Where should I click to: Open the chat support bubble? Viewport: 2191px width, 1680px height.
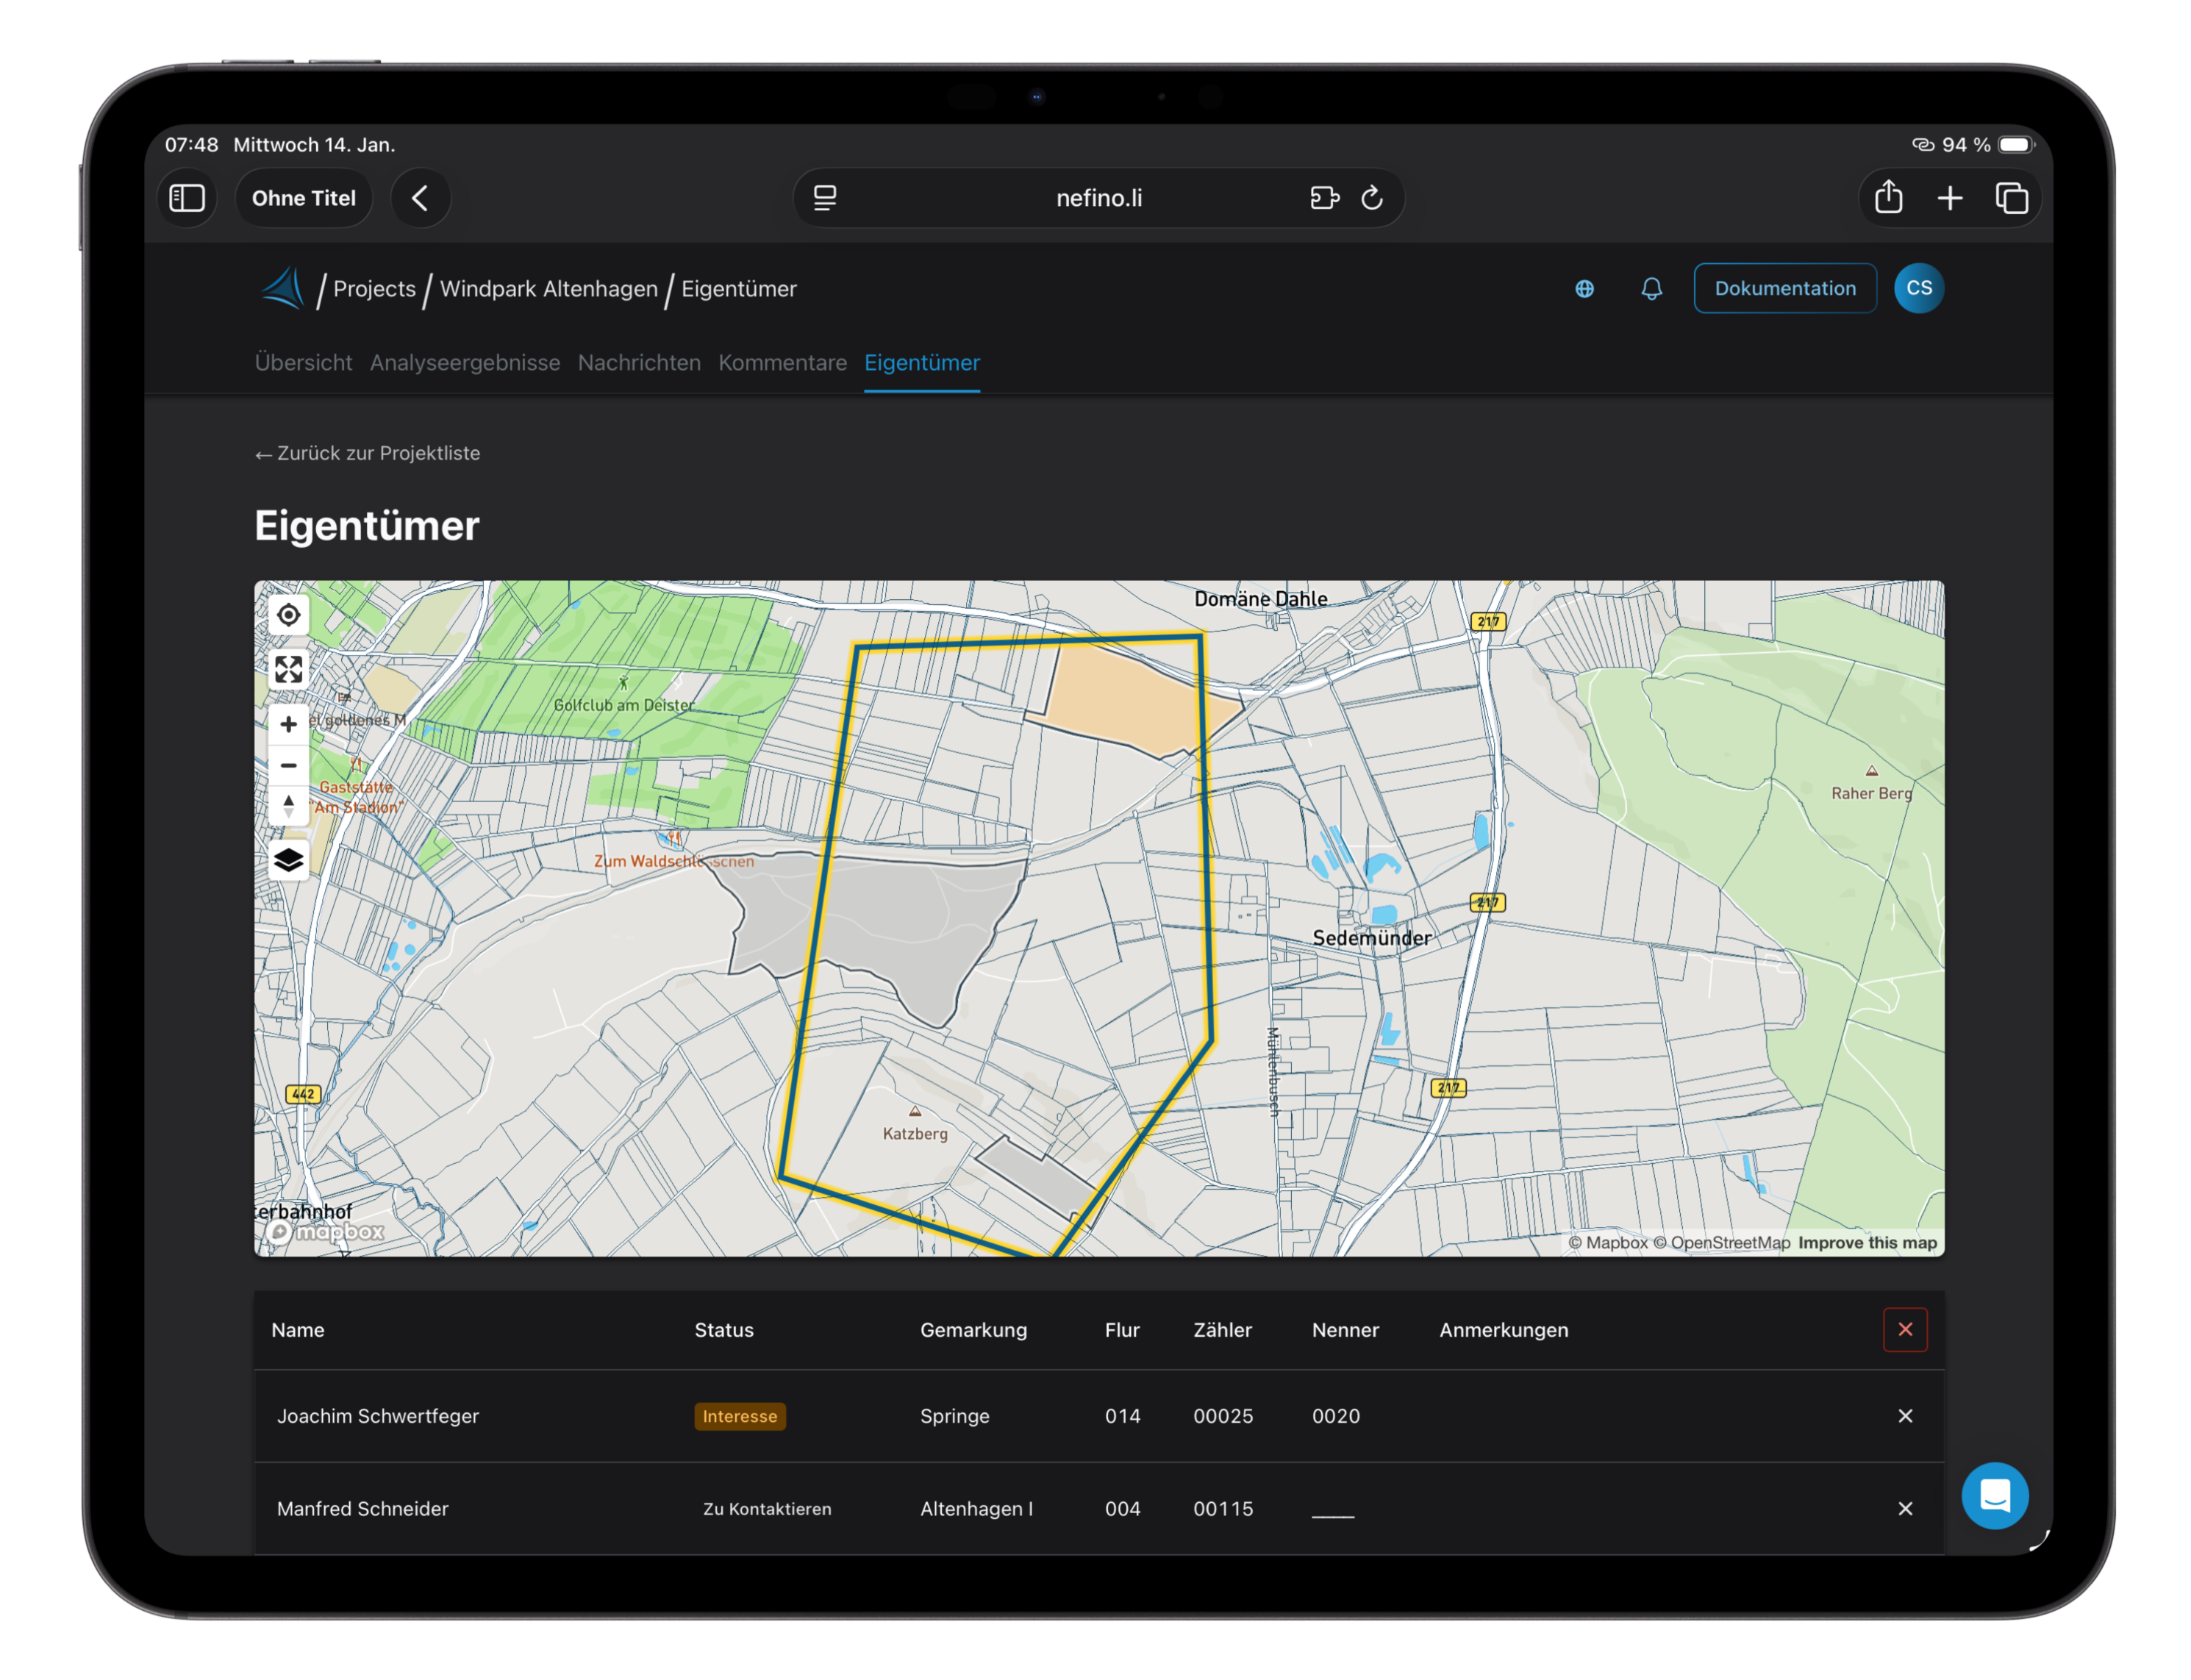tap(1994, 1495)
